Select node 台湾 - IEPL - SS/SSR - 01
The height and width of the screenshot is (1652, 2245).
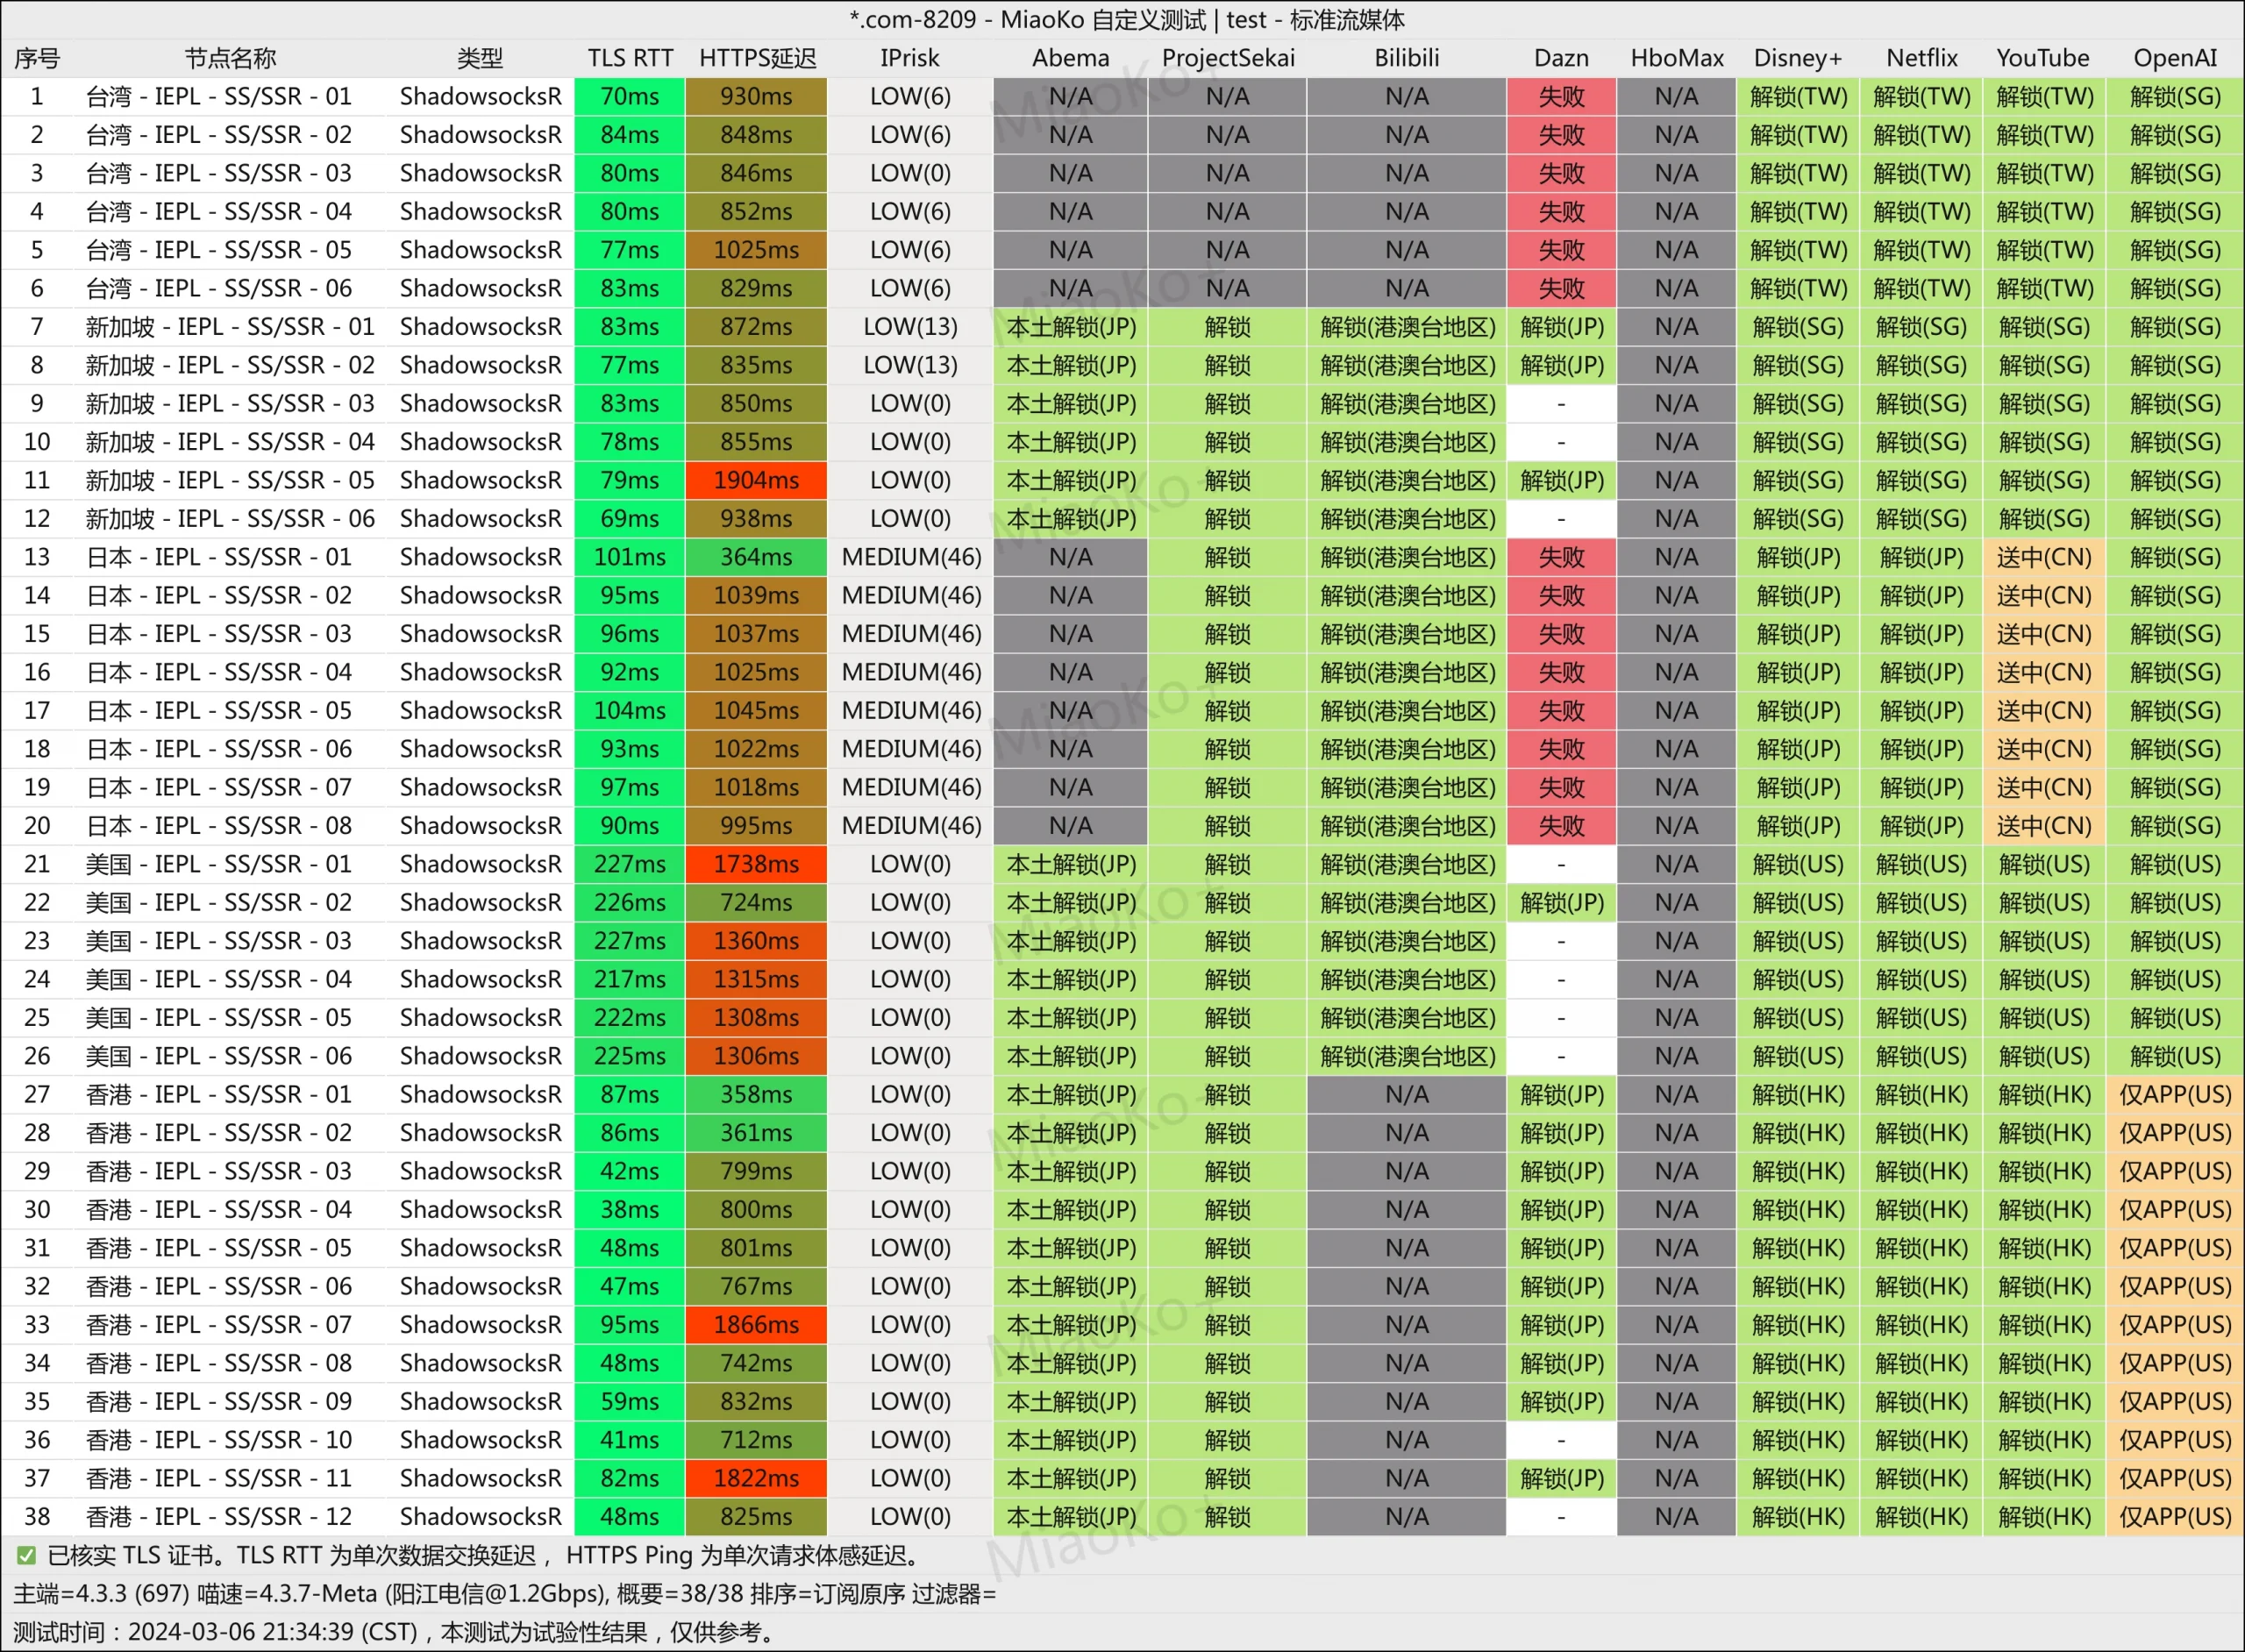click(219, 96)
